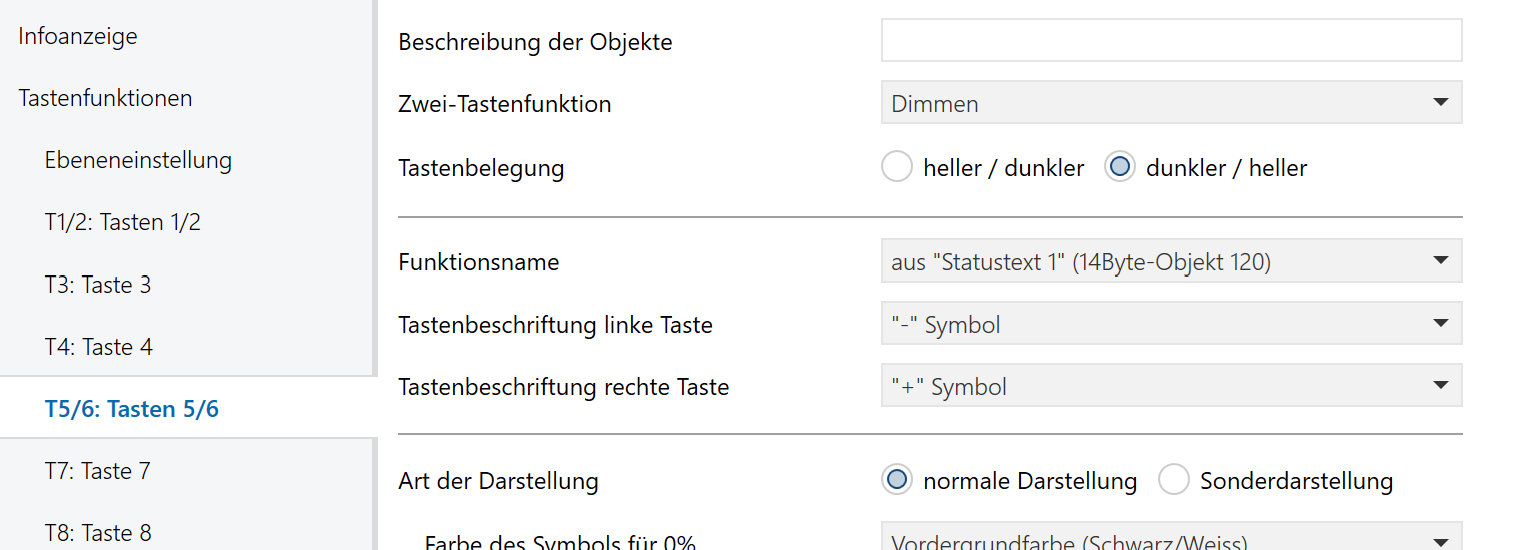Select T1/2: Tasten 1/2 entry
The height and width of the screenshot is (550, 1530).
(123, 222)
